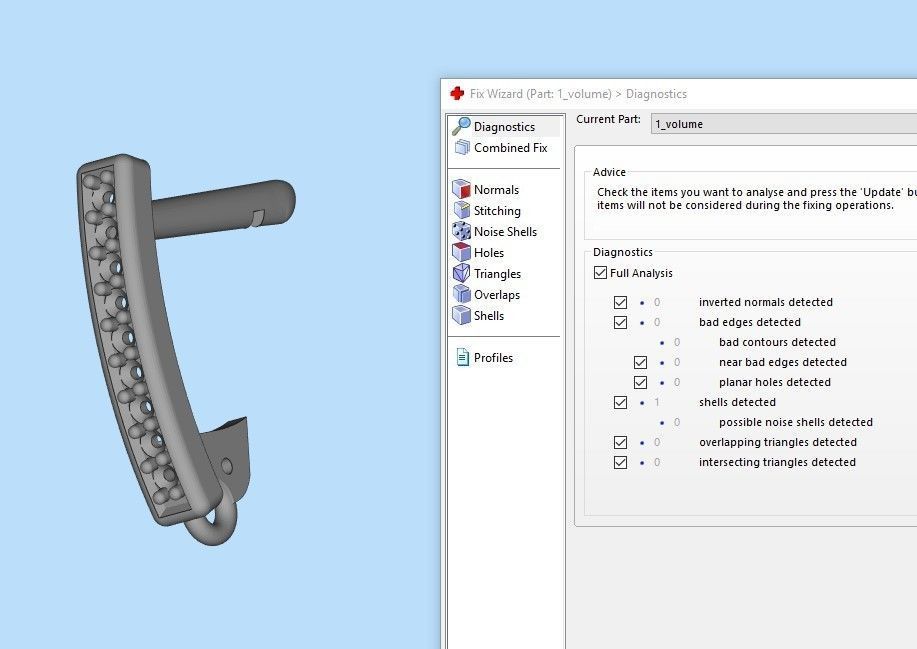917x649 pixels.
Task: Go to the Normals fixing page
Action: click(x=496, y=189)
